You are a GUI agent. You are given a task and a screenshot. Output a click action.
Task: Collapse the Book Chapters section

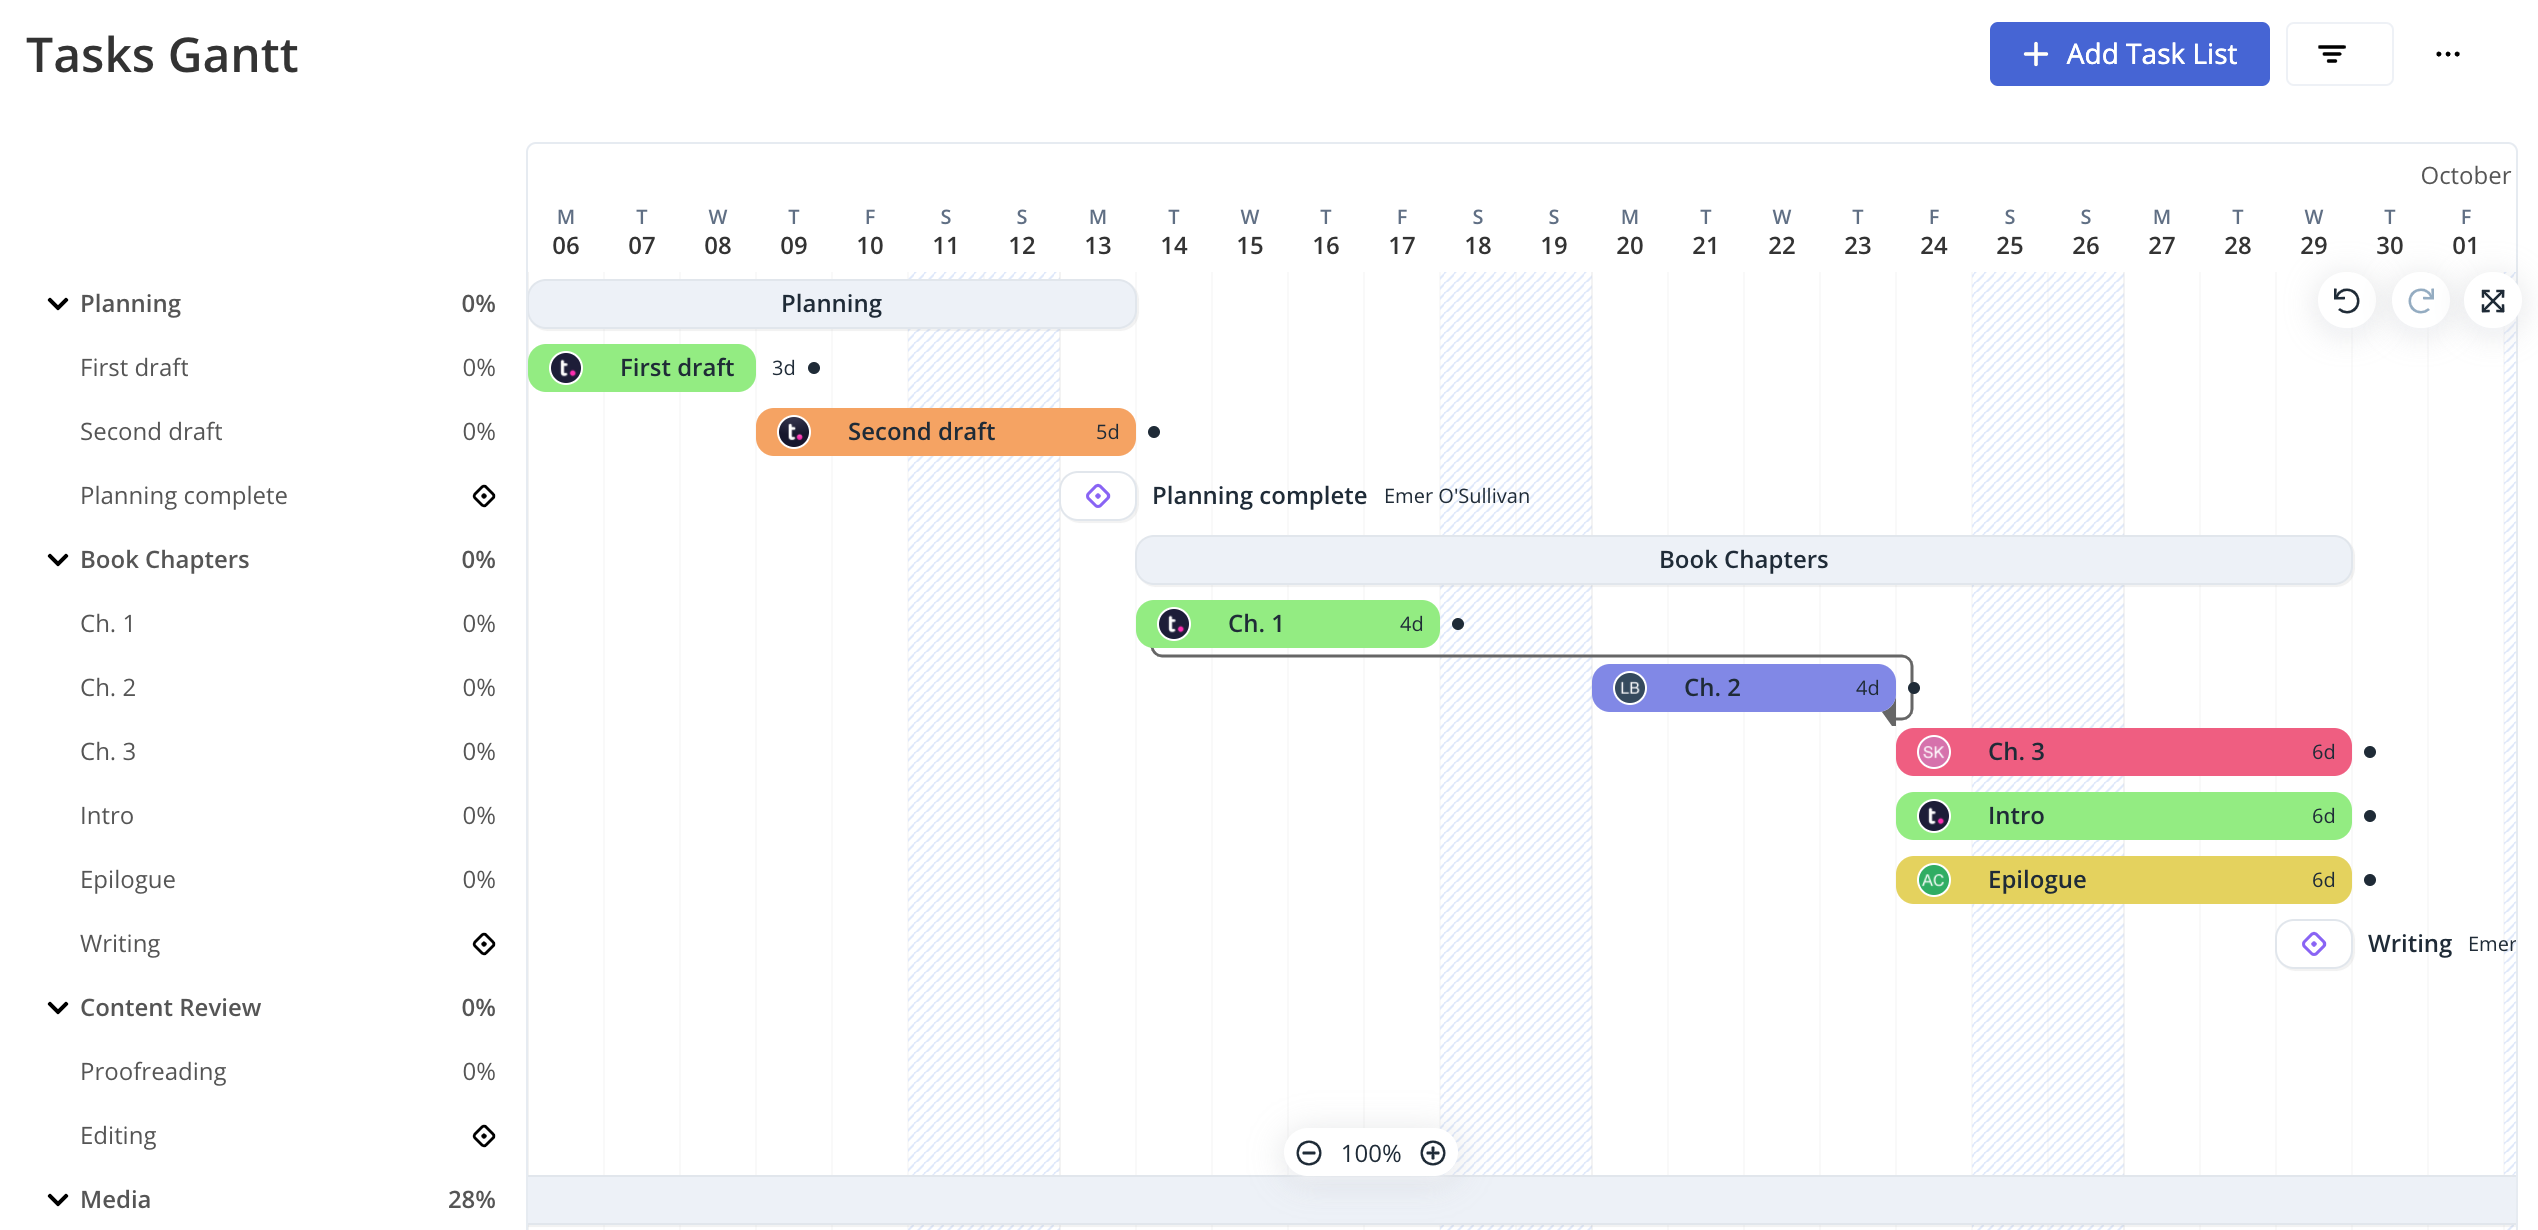(x=56, y=559)
